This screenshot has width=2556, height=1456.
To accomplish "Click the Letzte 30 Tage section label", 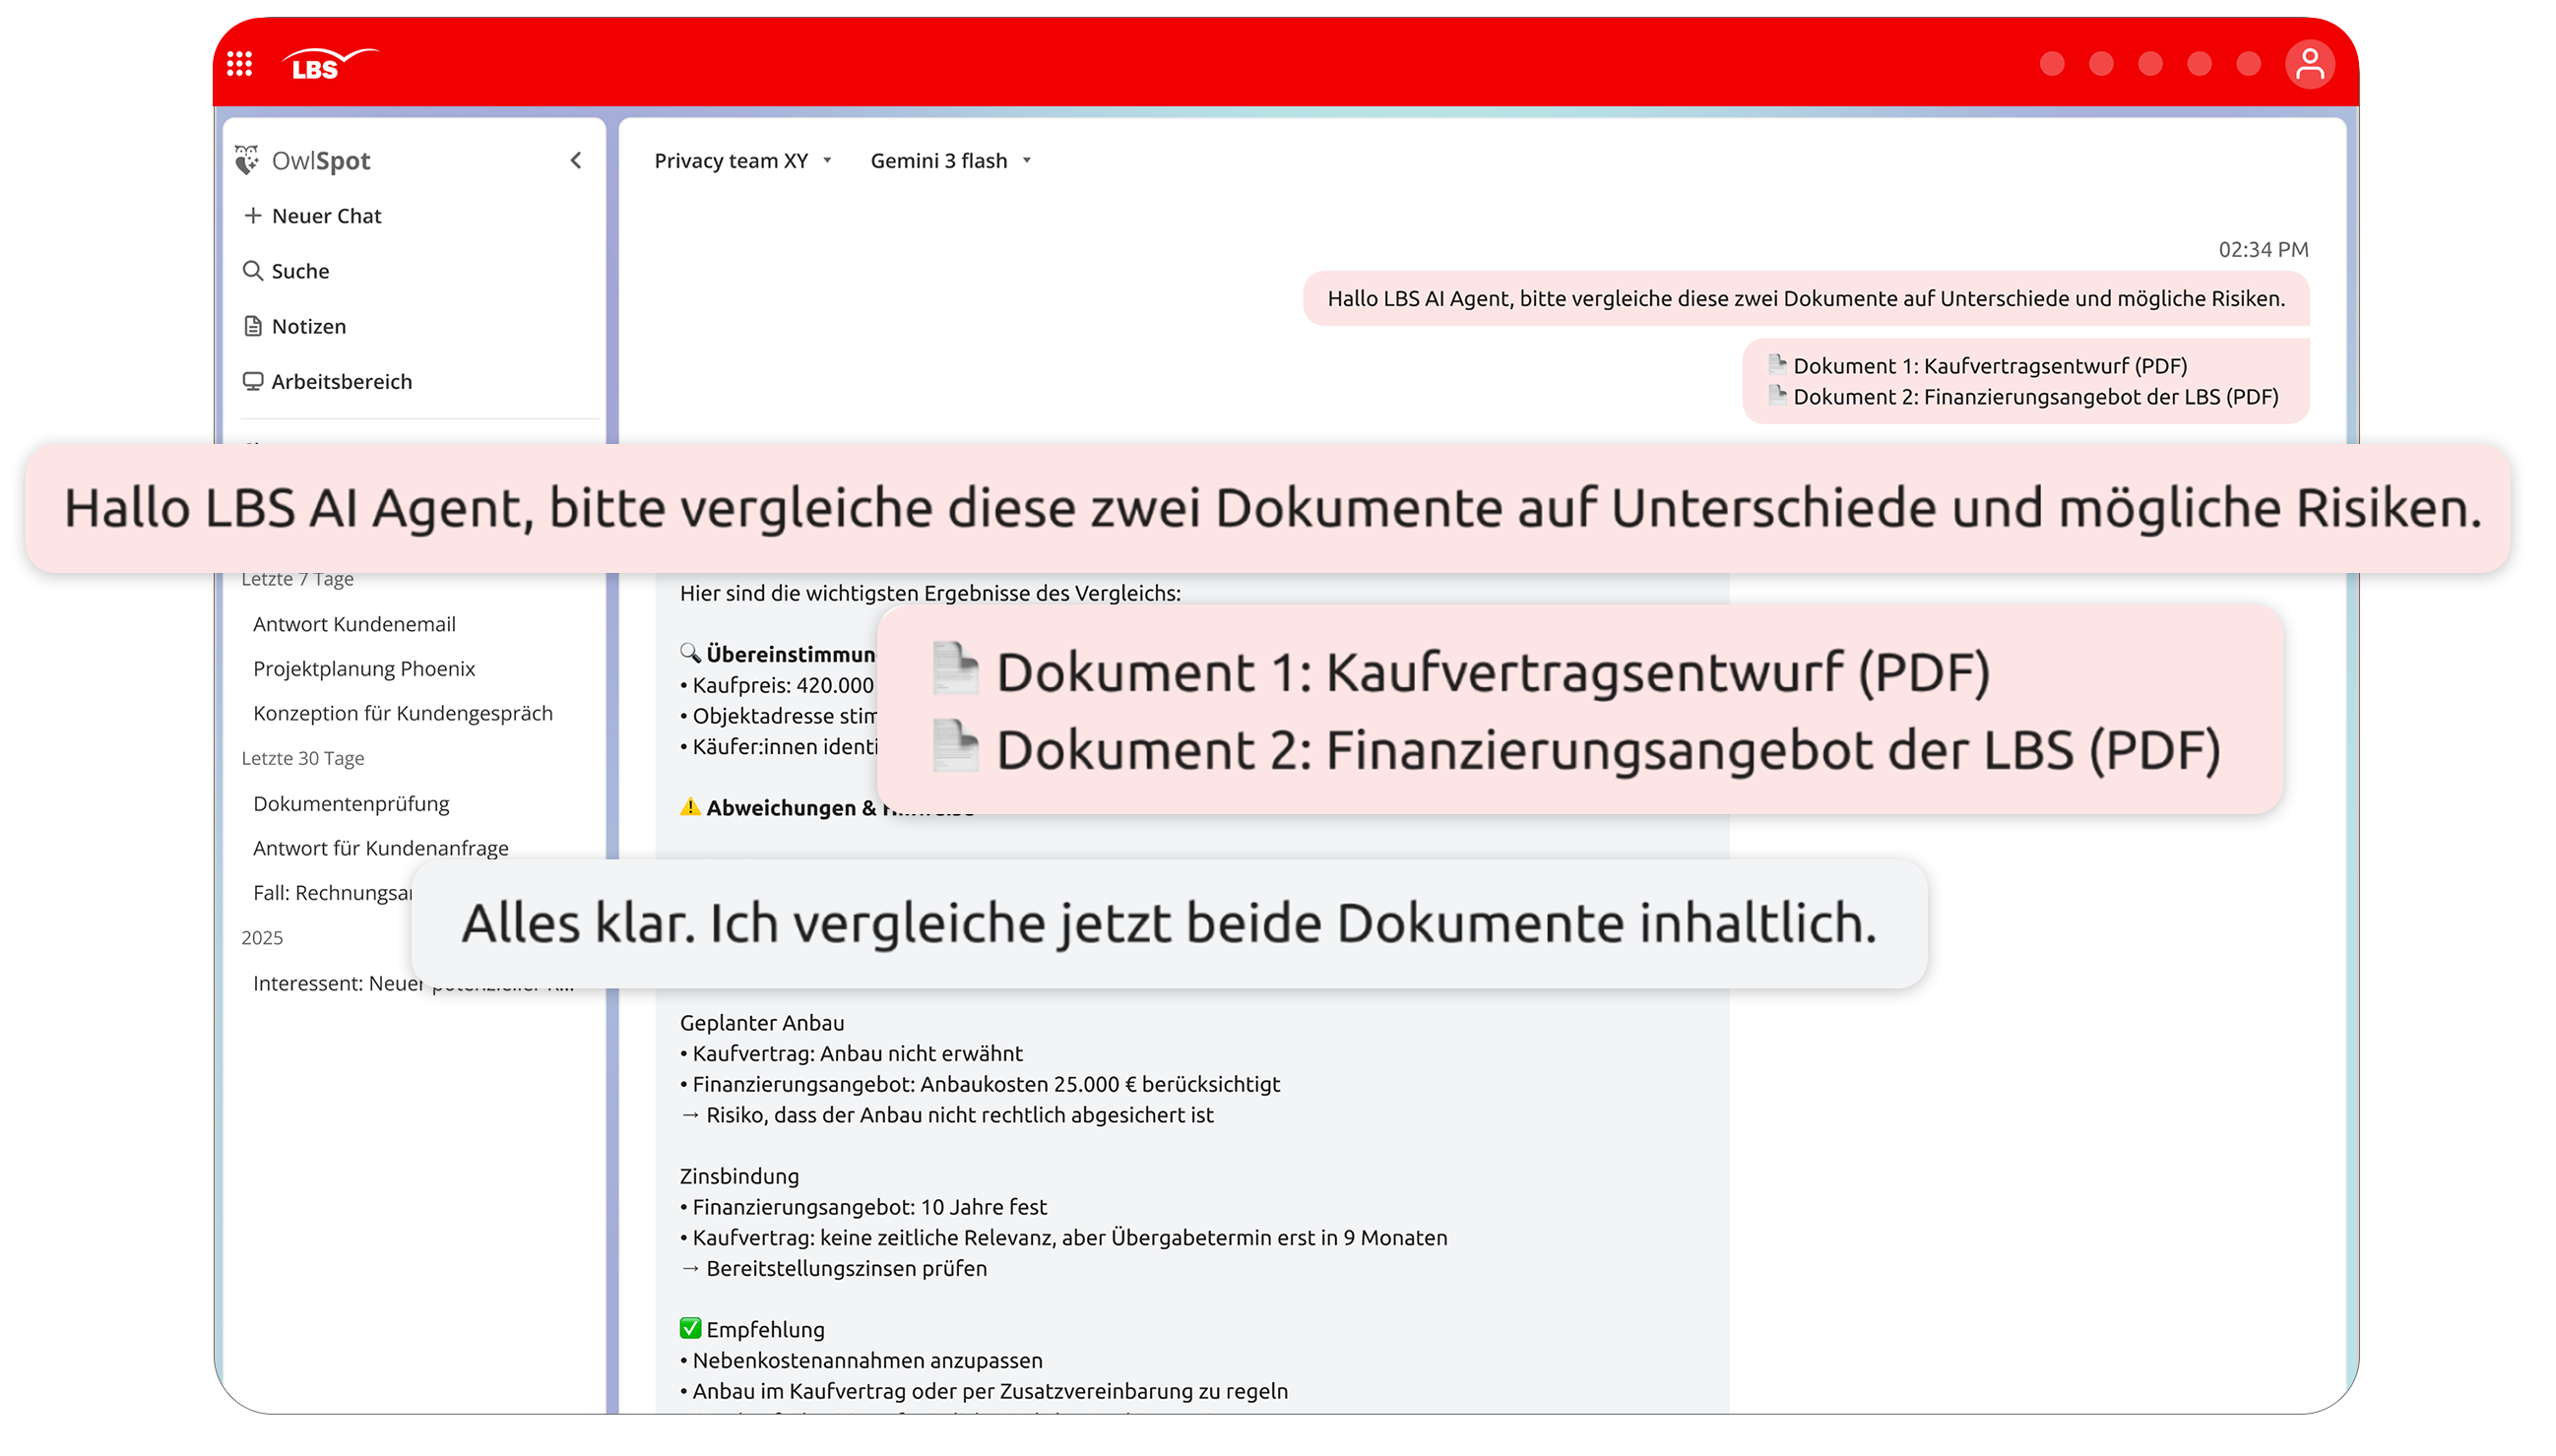I will tap(302, 758).
